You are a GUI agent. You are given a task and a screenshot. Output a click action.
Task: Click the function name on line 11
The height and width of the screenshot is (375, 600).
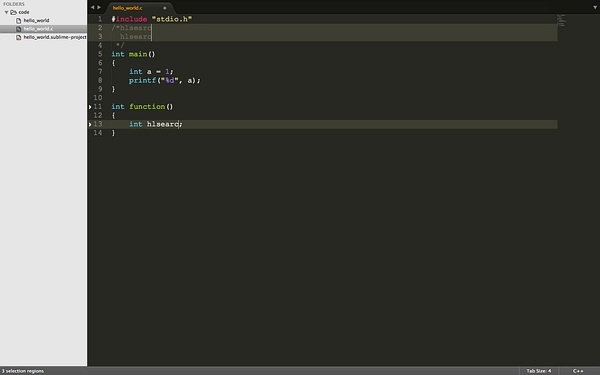[147, 107]
